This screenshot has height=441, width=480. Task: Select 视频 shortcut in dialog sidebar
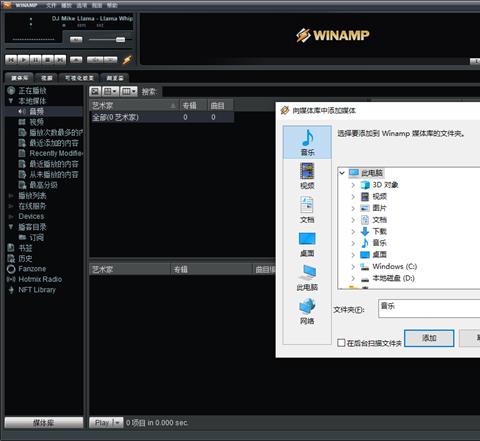307,176
